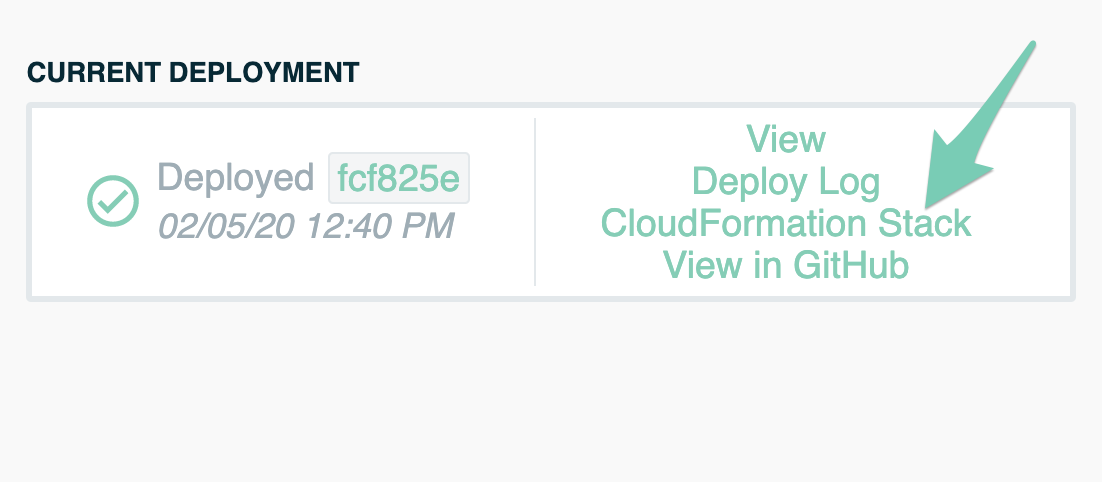Open commit fcf825e hash badge
The image size is (1102, 482).
point(398,178)
